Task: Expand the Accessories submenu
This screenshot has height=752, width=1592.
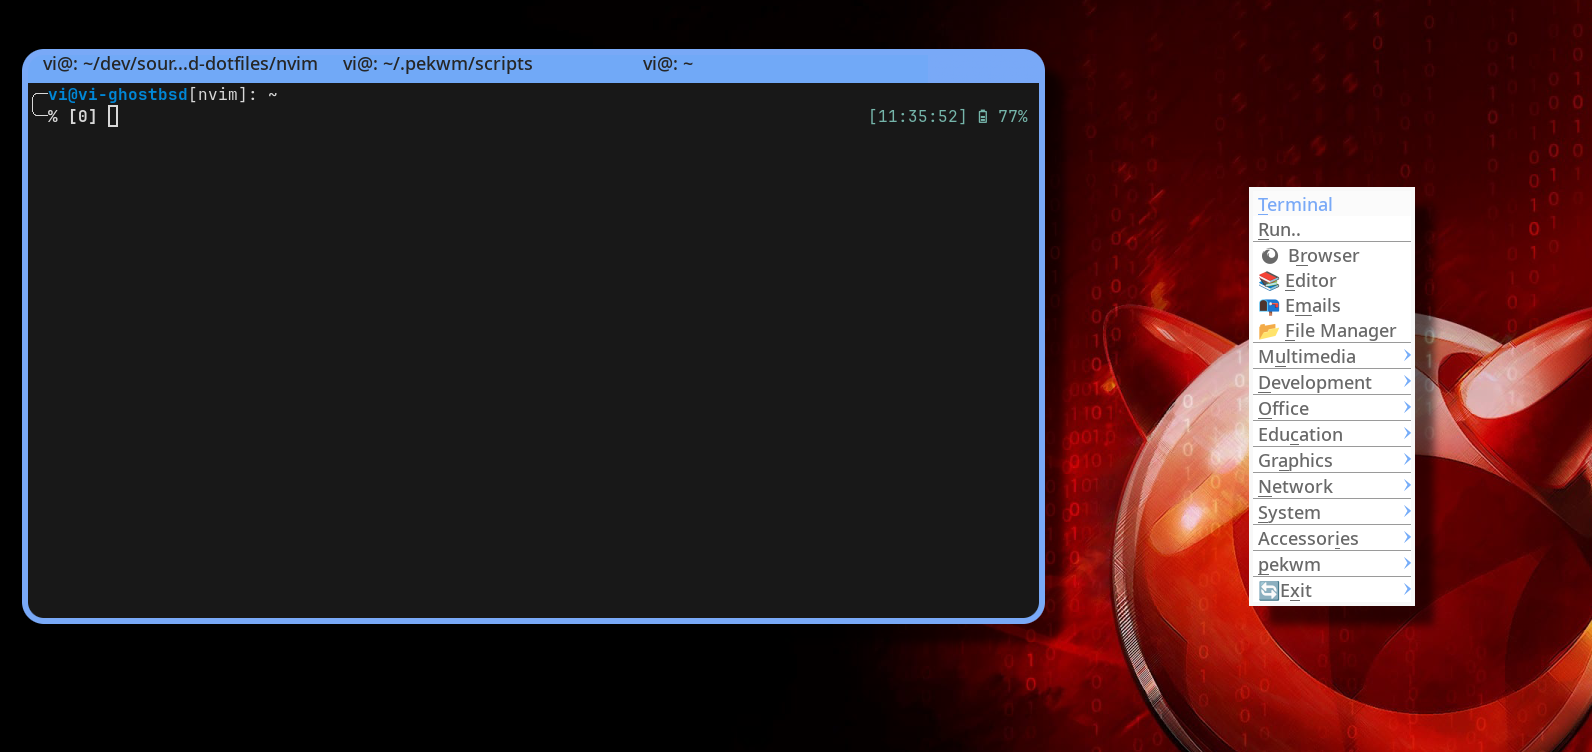Action: (1308, 539)
